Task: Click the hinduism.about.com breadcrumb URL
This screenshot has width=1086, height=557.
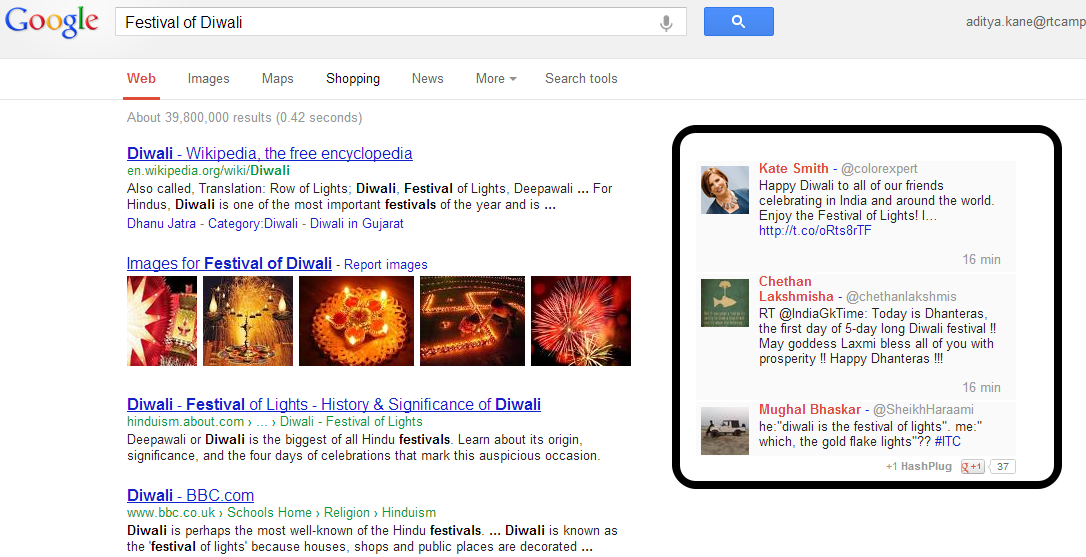Action: point(274,421)
